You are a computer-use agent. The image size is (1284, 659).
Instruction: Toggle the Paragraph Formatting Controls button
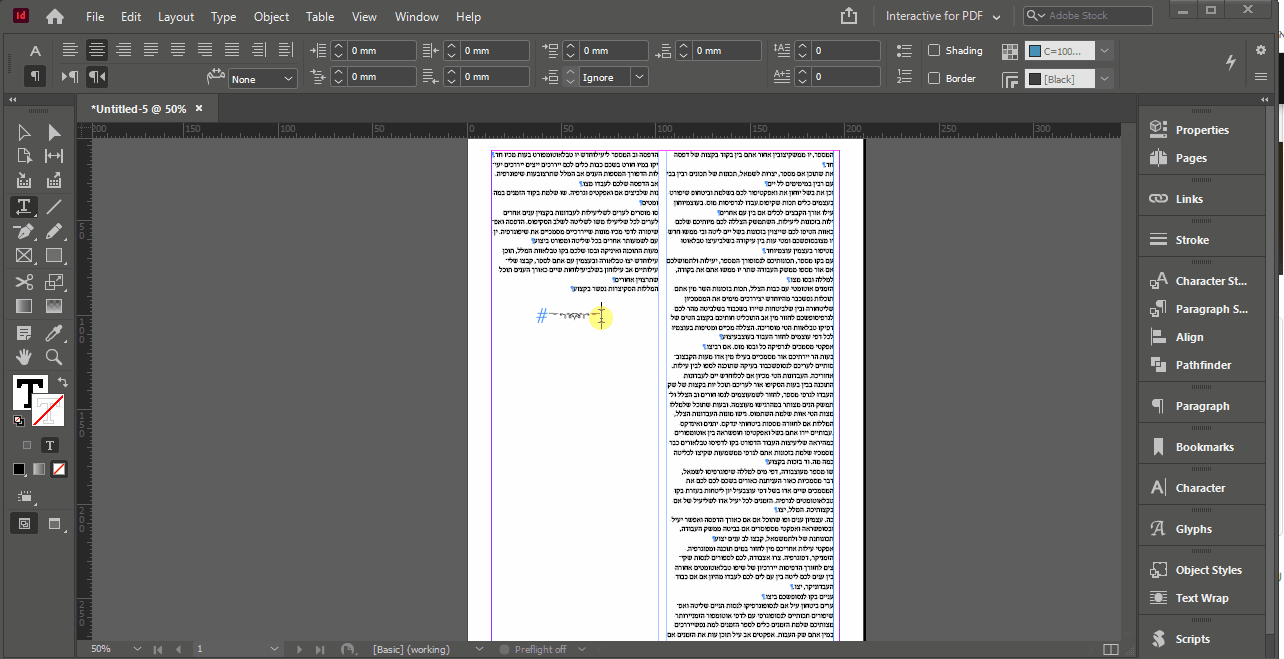coord(35,77)
